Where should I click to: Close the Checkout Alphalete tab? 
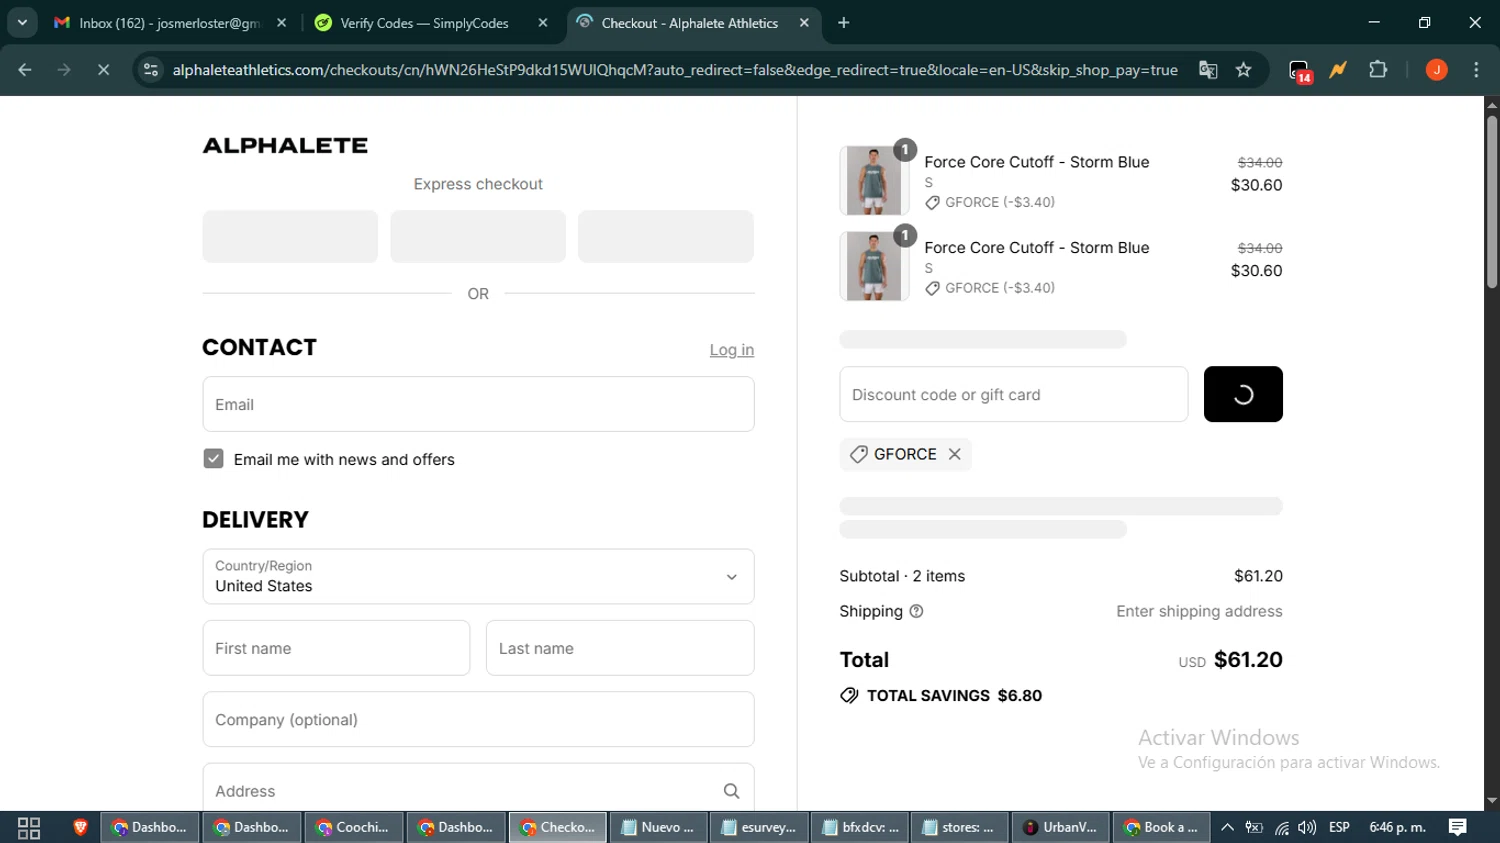[x=804, y=23]
